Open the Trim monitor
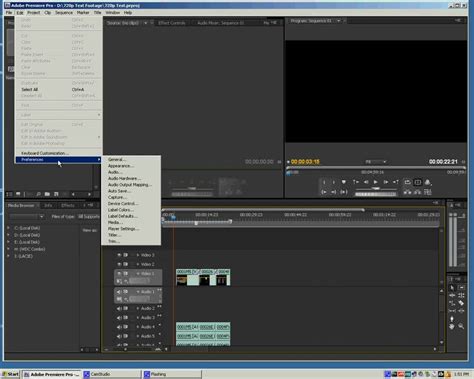 [428, 192]
